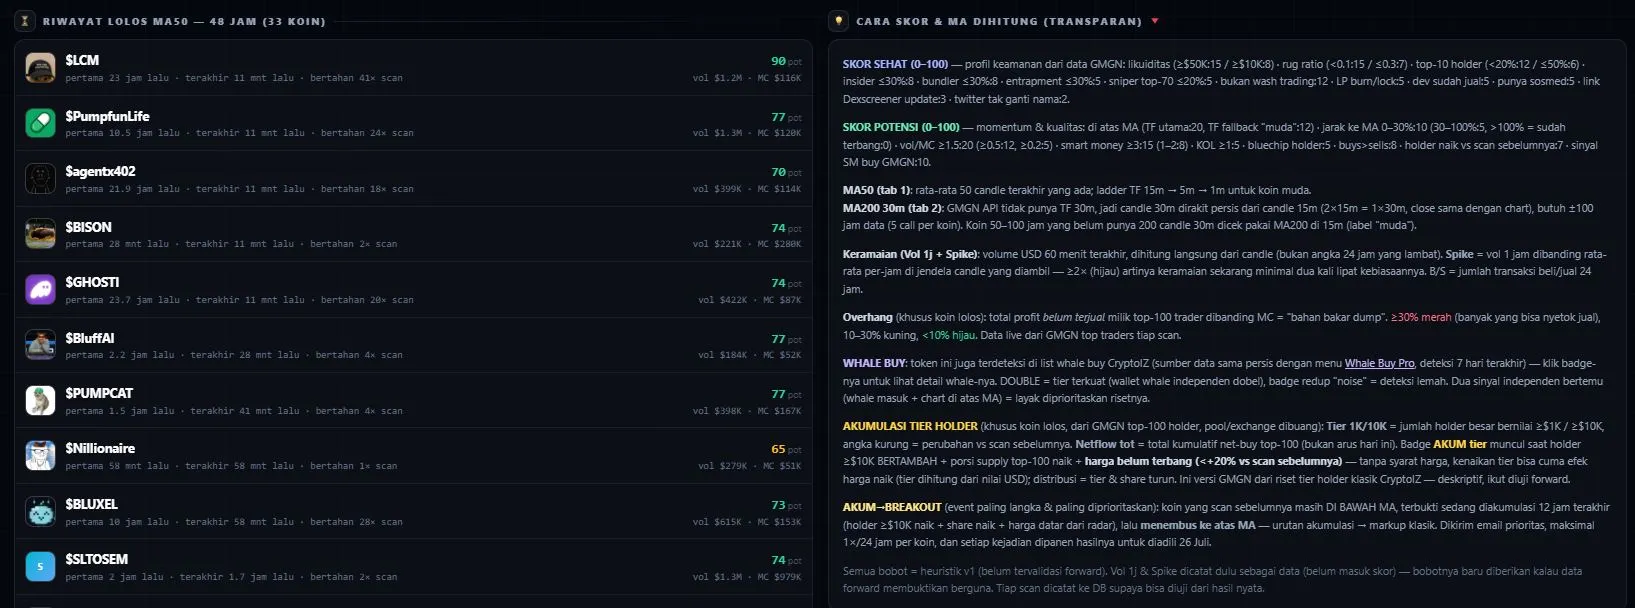Click 'pertama 2.2 jam lalu' line under $BluffAI
The width and height of the screenshot is (1635, 608).
tap(234, 355)
